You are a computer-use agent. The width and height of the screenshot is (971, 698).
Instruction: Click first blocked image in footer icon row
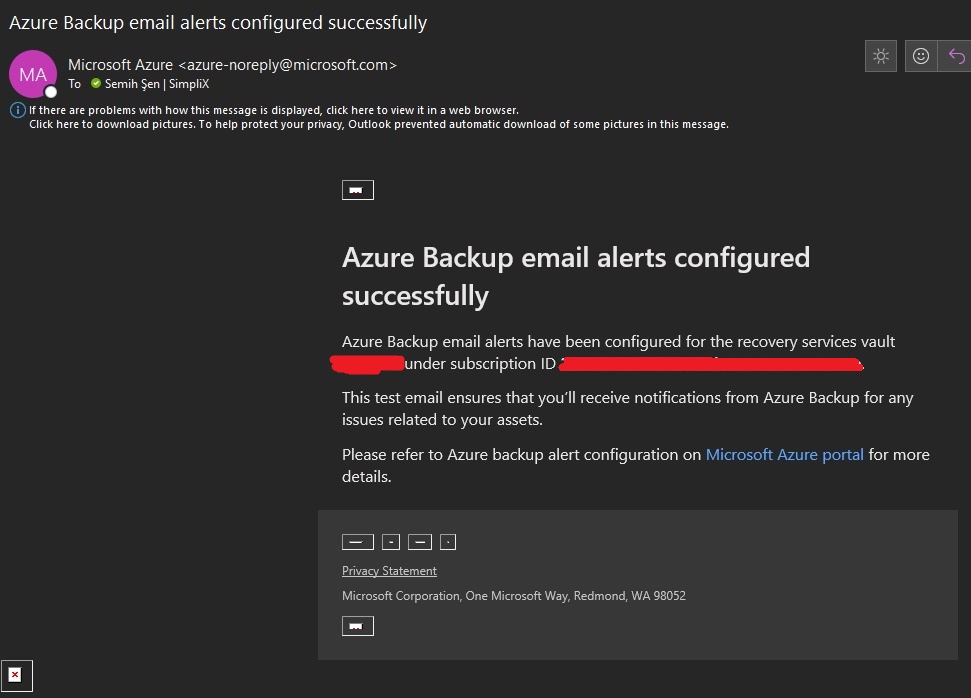click(357, 542)
